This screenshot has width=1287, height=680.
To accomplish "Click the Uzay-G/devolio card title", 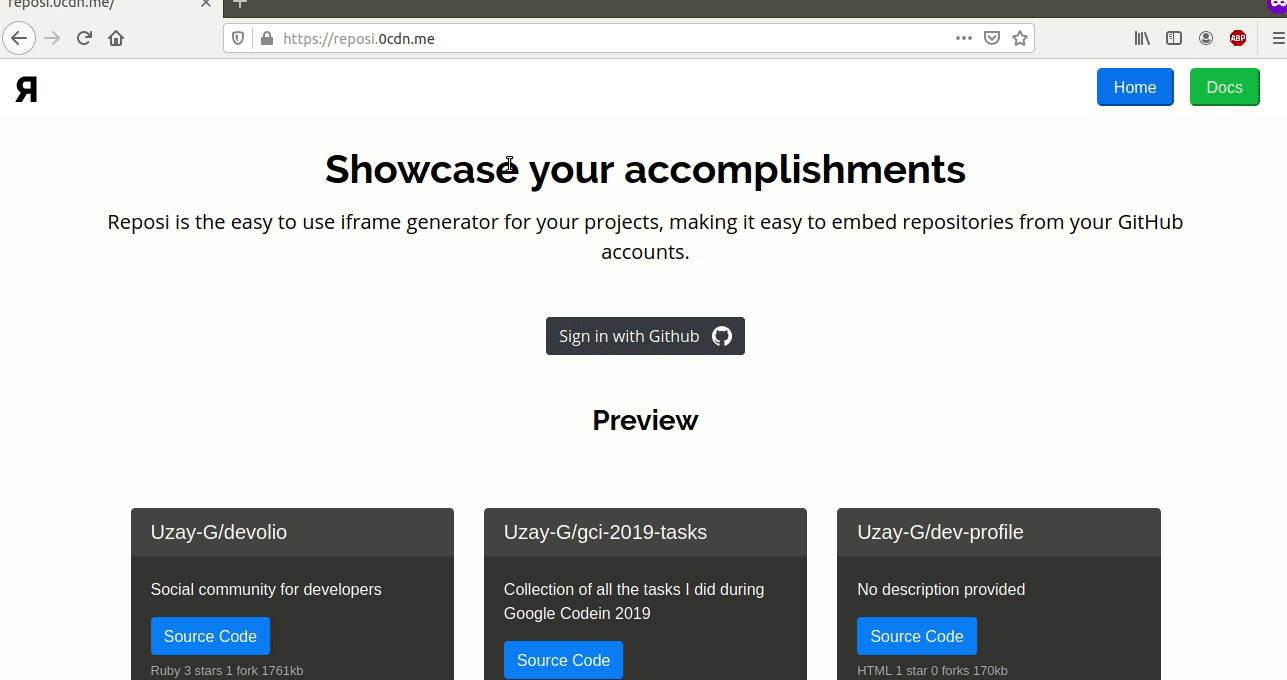I will (x=219, y=532).
